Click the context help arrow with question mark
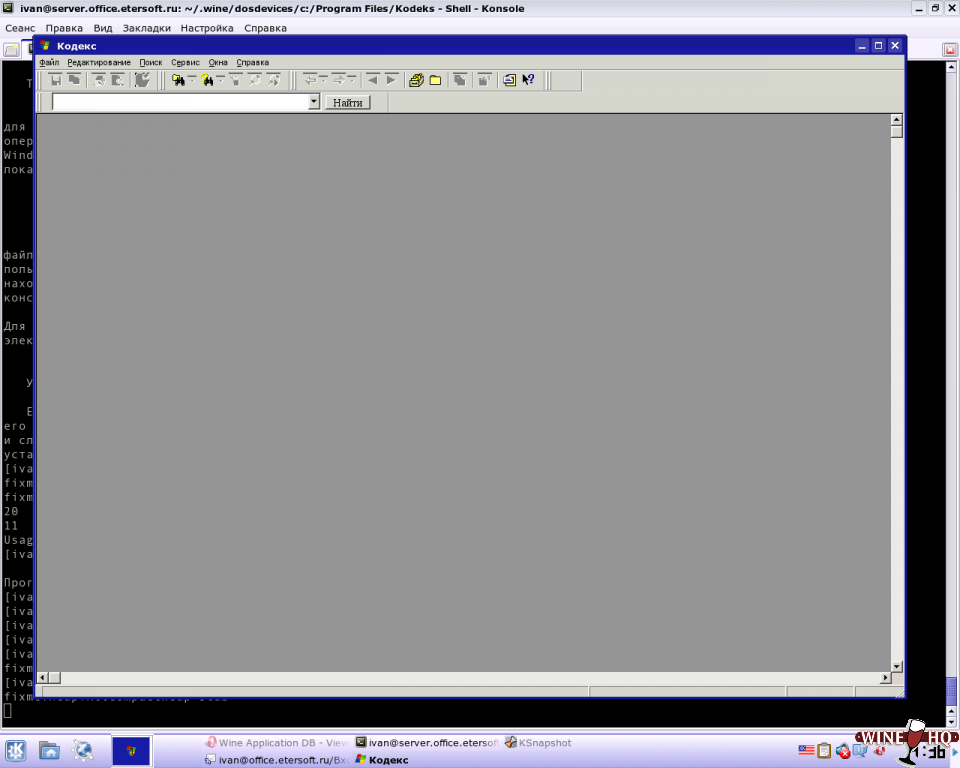Viewport: 960px width, 768px height. coord(528,80)
